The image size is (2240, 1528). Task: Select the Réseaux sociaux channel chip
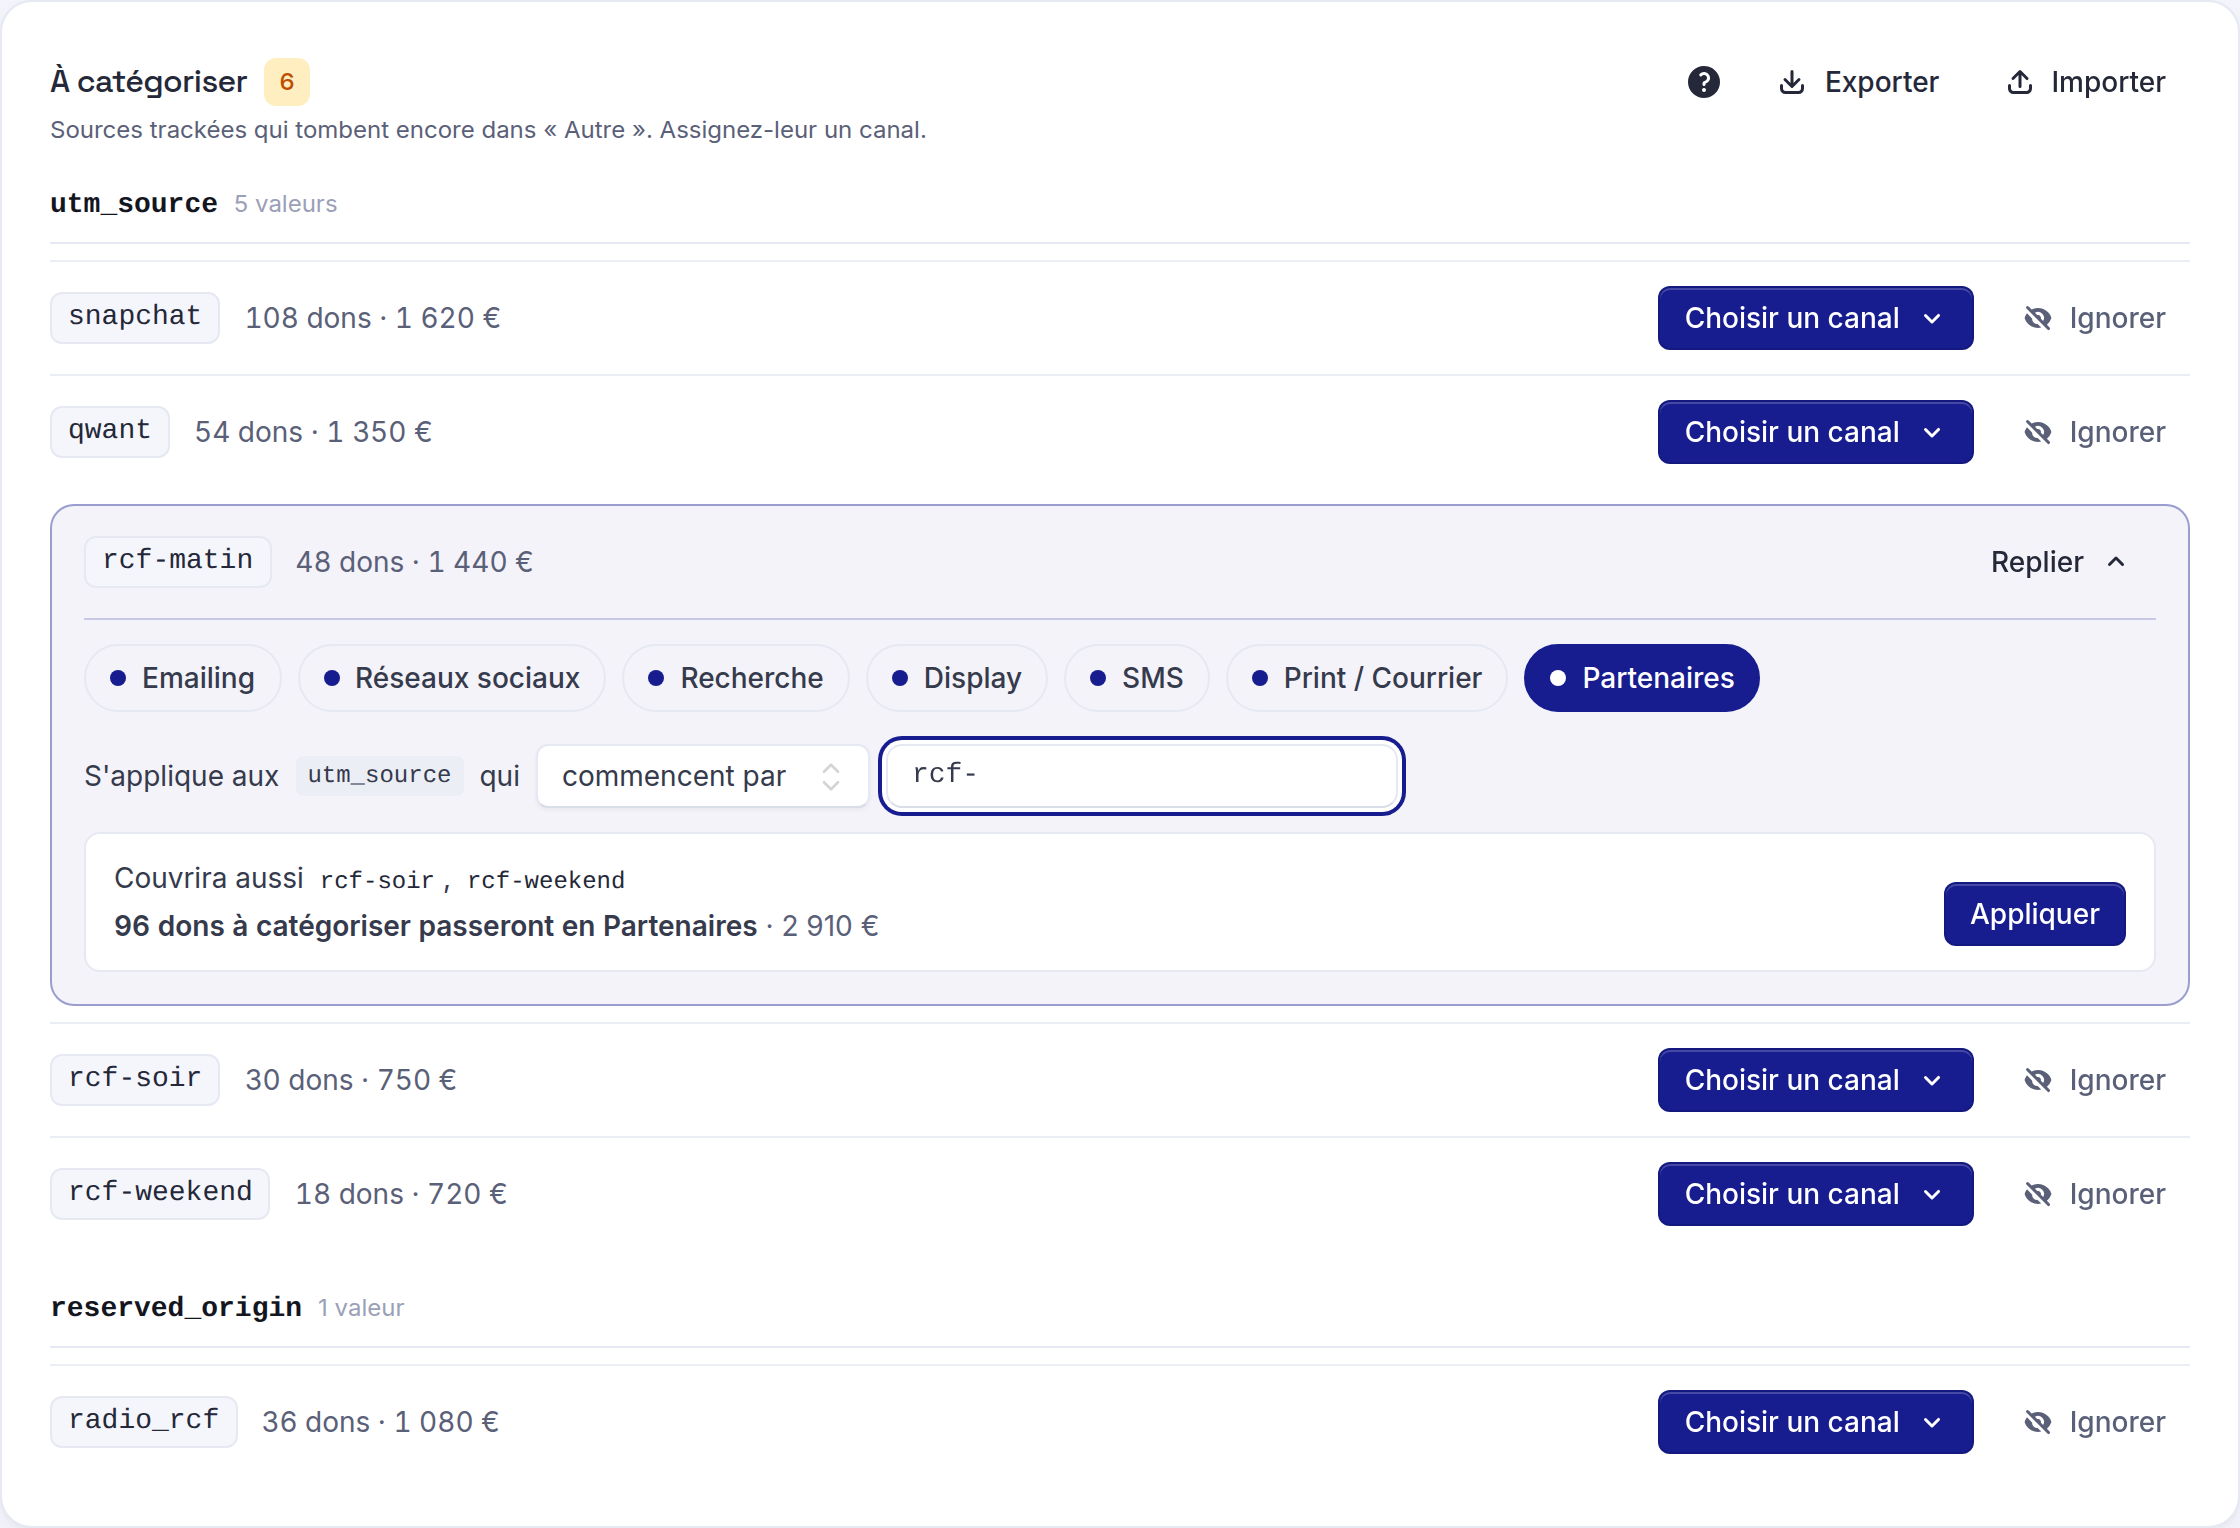point(452,678)
